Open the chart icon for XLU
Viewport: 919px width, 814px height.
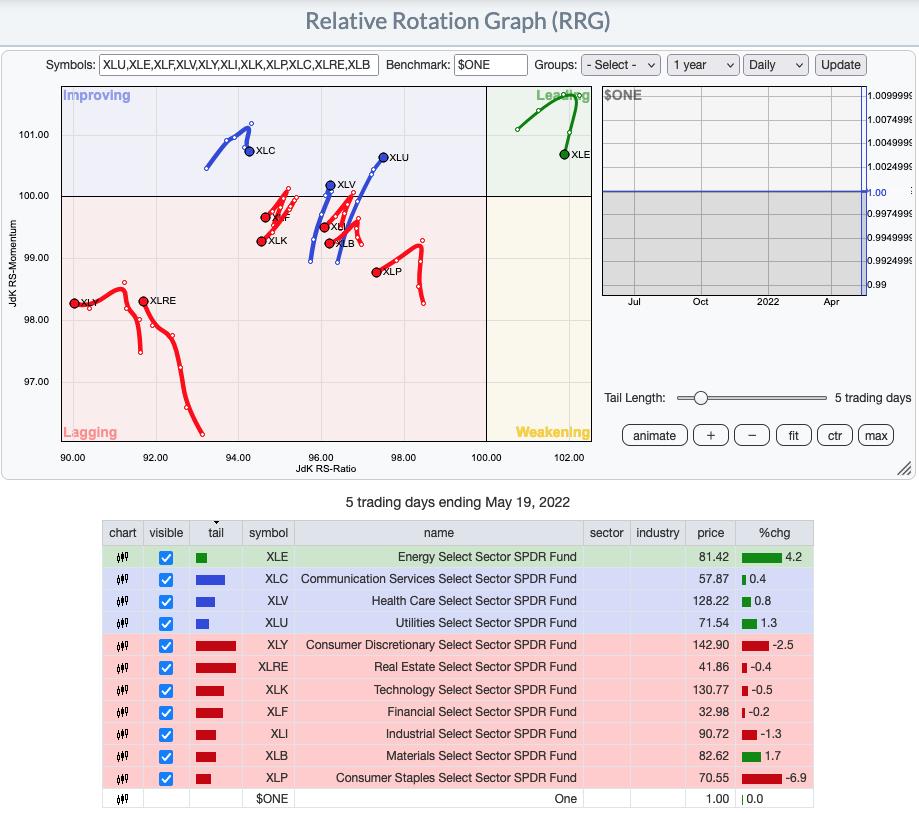coord(122,623)
